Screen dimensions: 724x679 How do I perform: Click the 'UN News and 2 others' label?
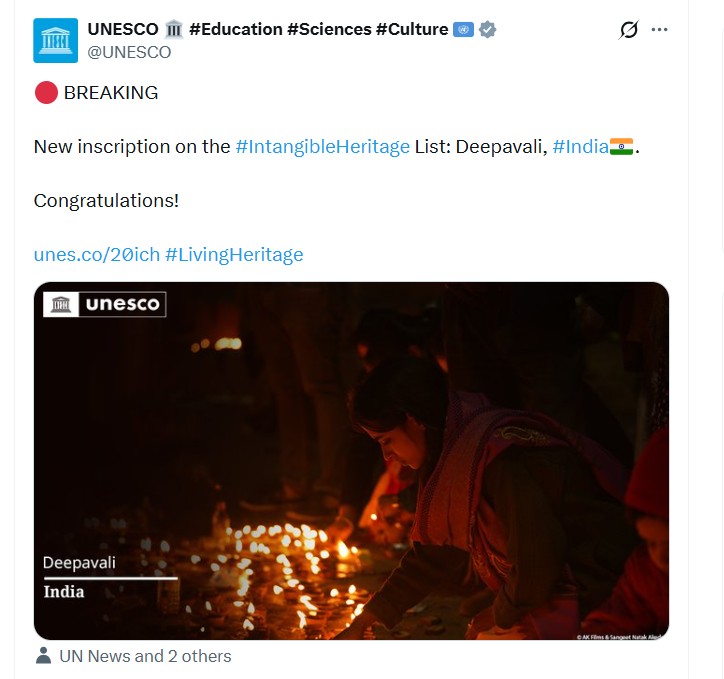(x=145, y=656)
